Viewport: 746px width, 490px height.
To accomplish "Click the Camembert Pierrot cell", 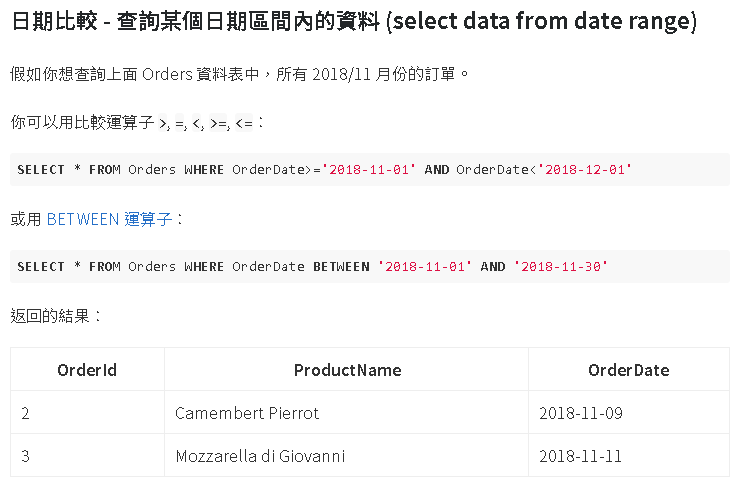I will click(x=346, y=412).
